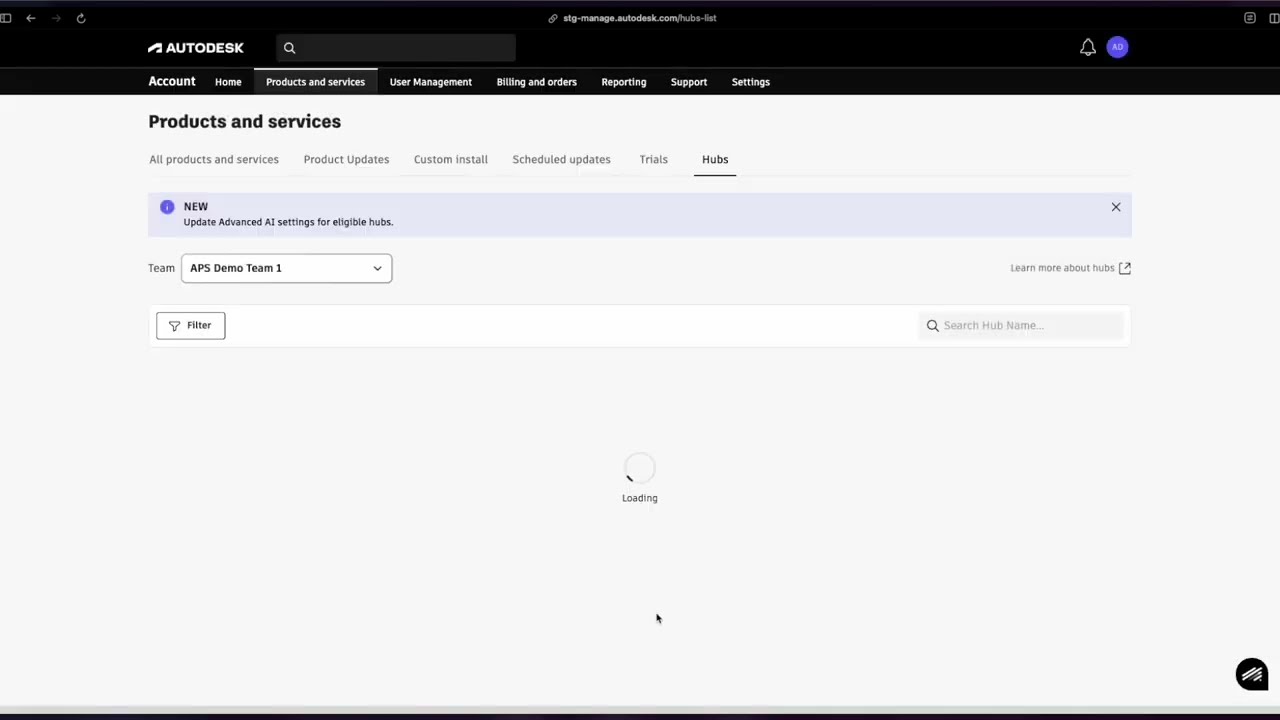The width and height of the screenshot is (1280, 720).
Task: Click the blue info icon in the banner
Action: pyautogui.click(x=167, y=207)
